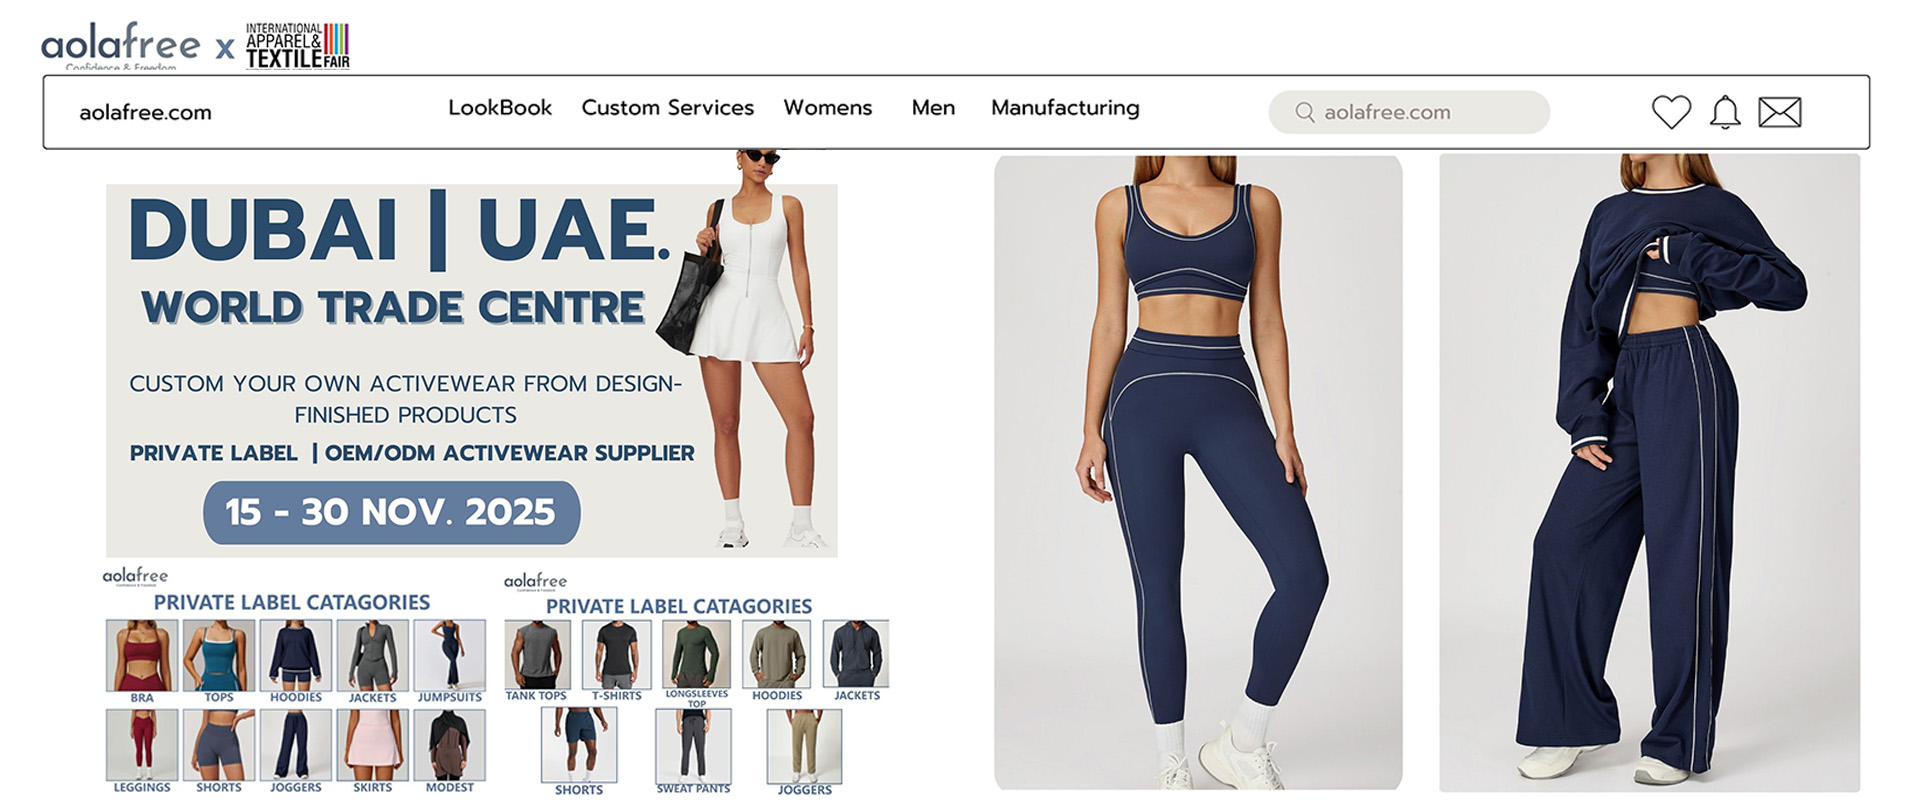
Task: Select the women's HOODIES category thumbnail
Action: (296, 656)
